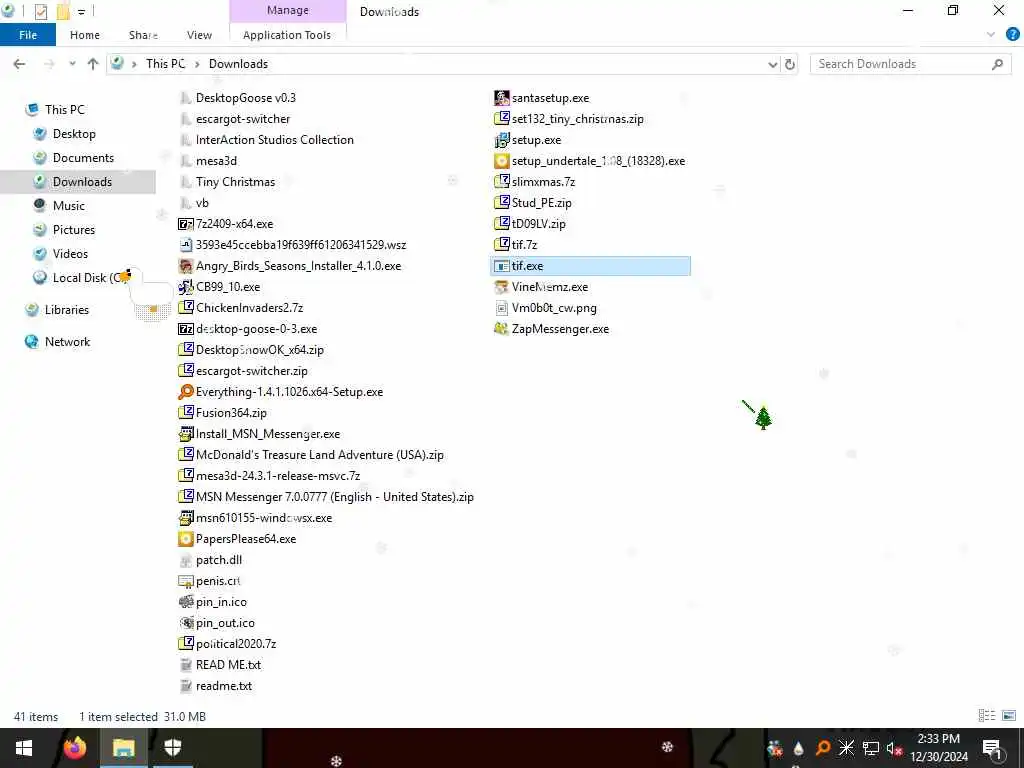The width and height of the screenshot is (1024, 768).
Task: Open the notification center icon
Action: pos(993,748)
